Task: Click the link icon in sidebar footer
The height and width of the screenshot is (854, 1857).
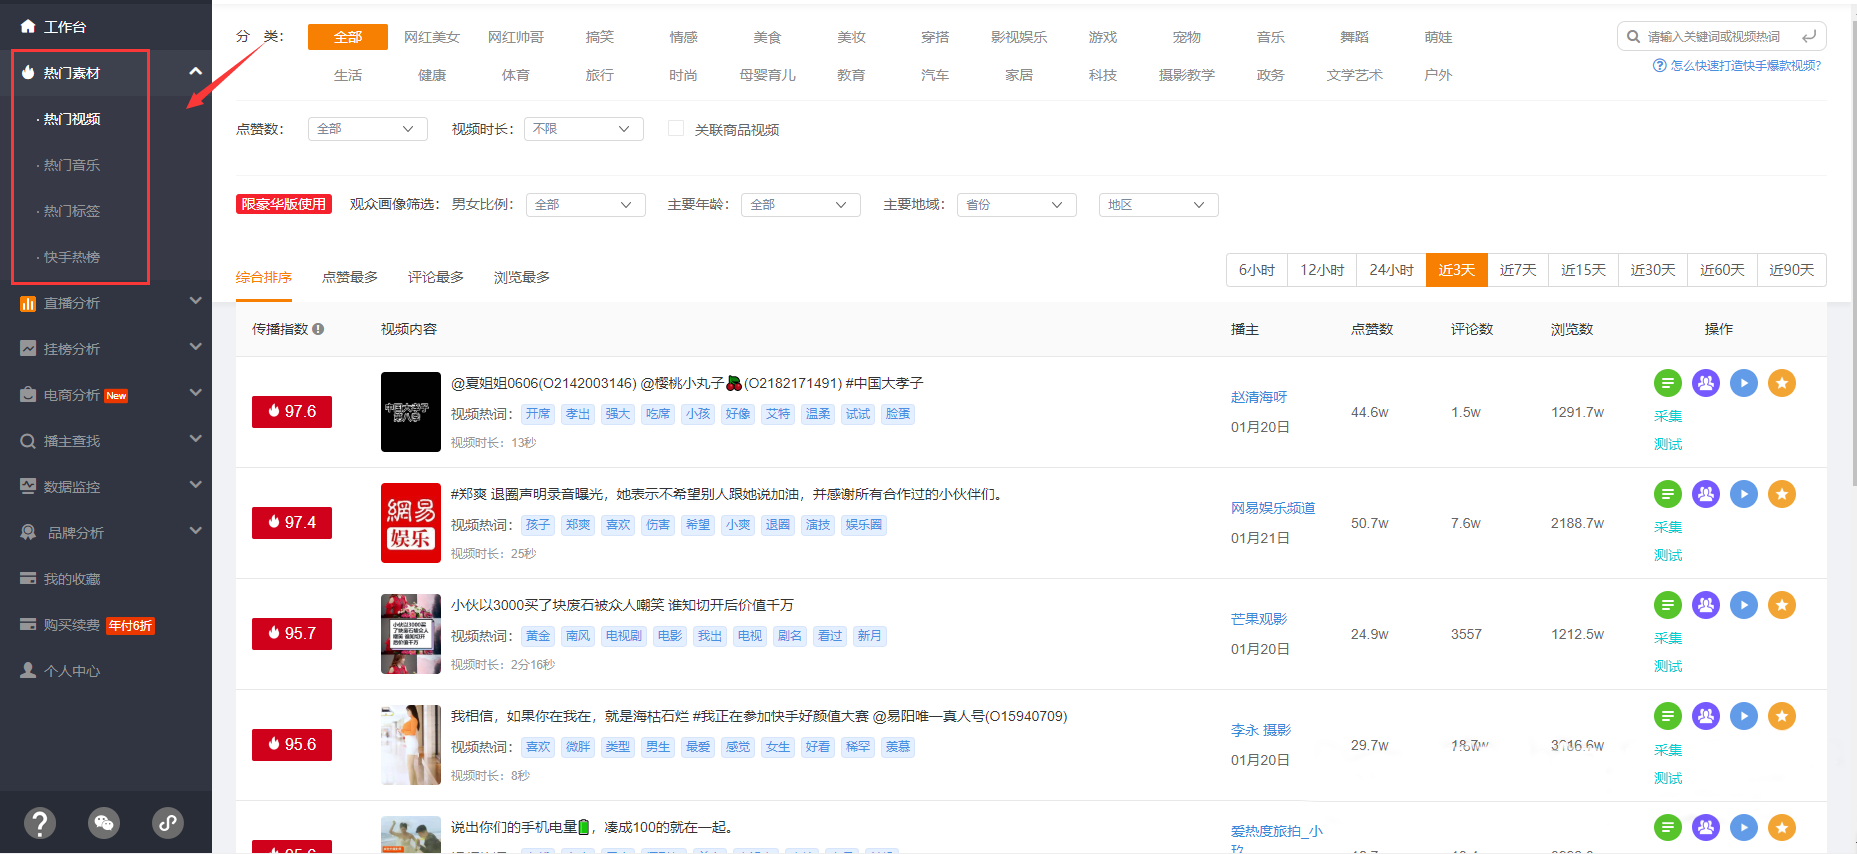Action: tap(168, 823)
